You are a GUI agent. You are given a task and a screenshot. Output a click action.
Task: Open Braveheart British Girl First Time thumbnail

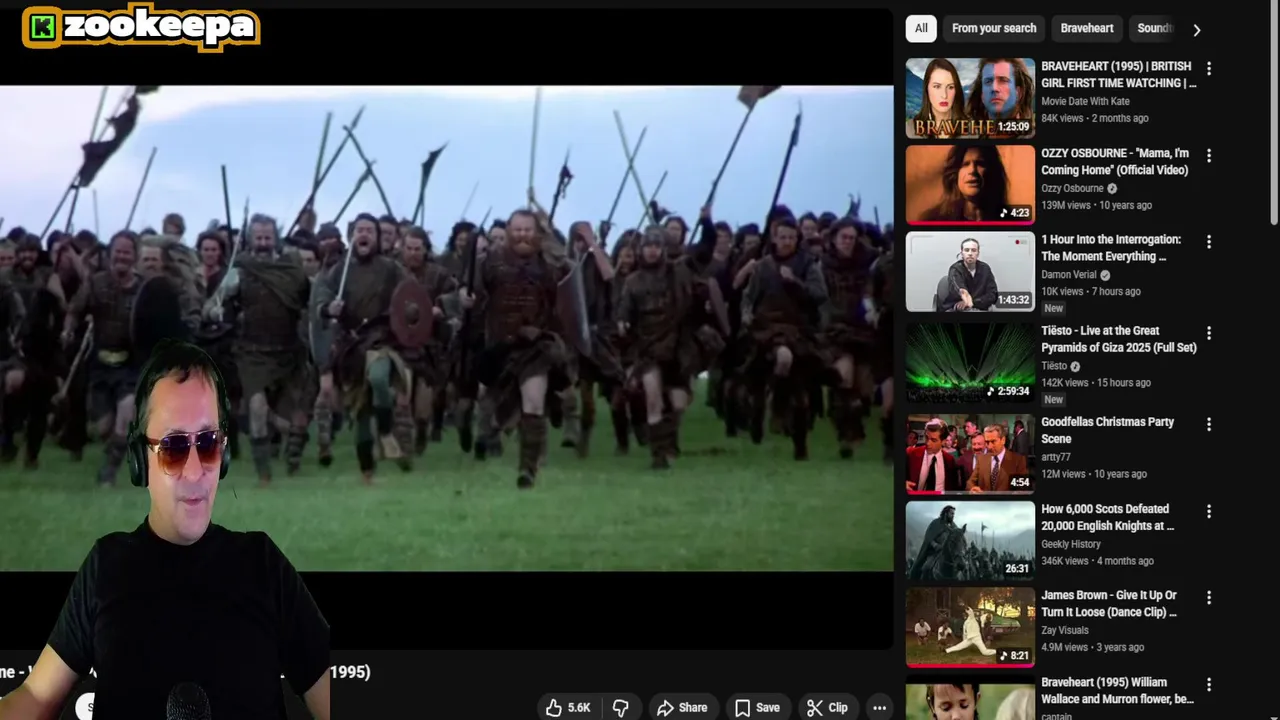click(970, 98)
